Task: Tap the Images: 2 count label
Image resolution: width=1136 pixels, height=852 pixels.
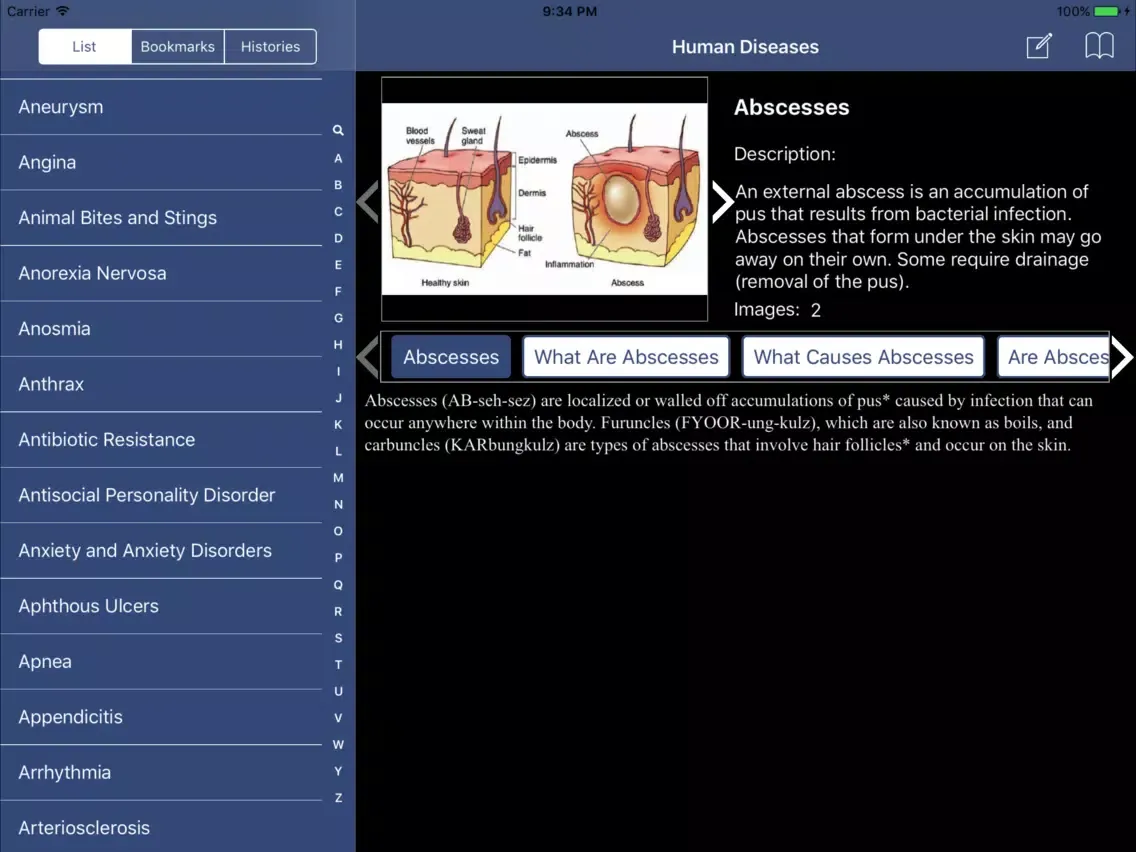Action: click(x=777, y=310)
